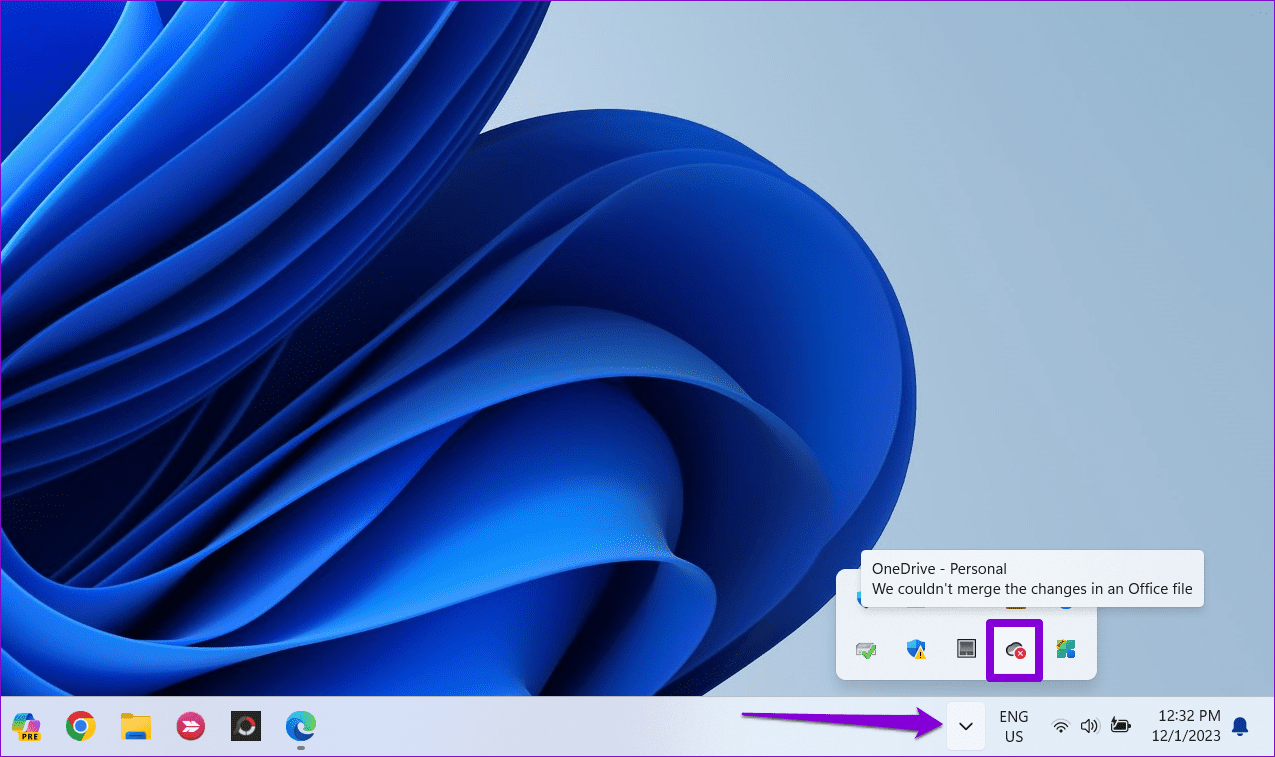Launch Microsoft Edge from the taskbar
The height and width of the screenshot is (757, 1275).
[x=300, y=727]
